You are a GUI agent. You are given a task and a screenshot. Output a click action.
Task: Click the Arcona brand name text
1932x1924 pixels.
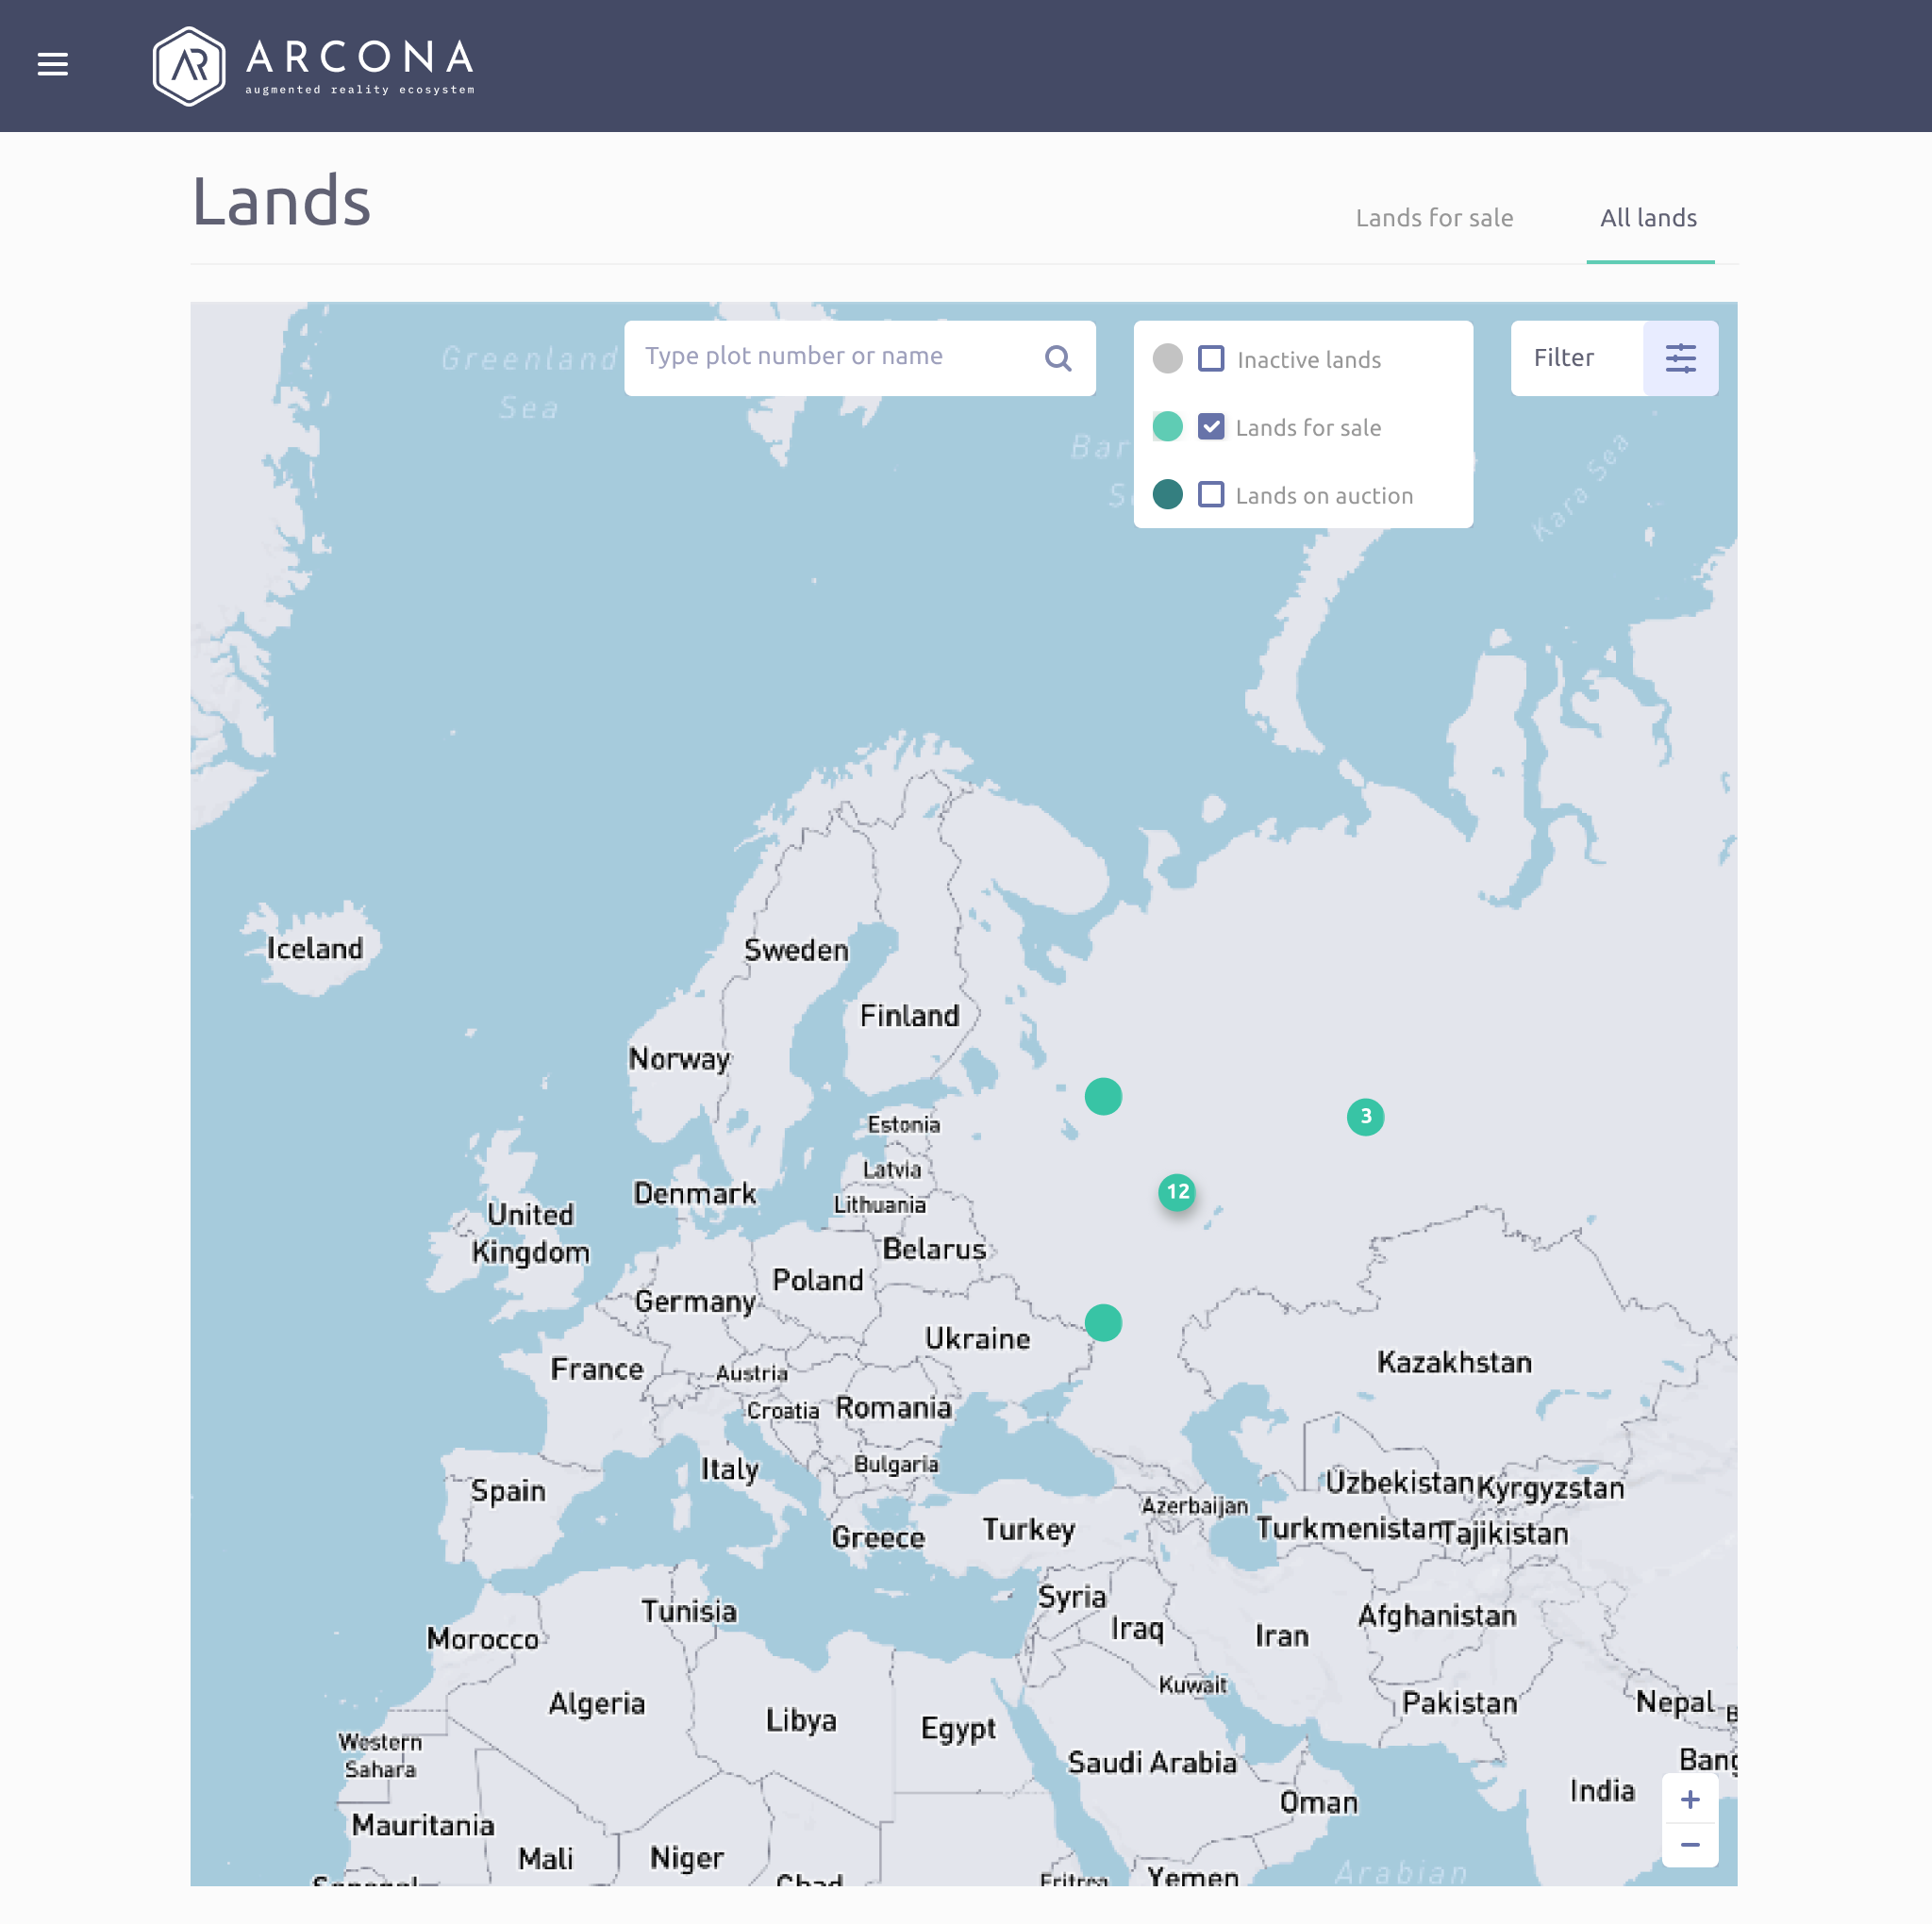[x=360, y=58]
